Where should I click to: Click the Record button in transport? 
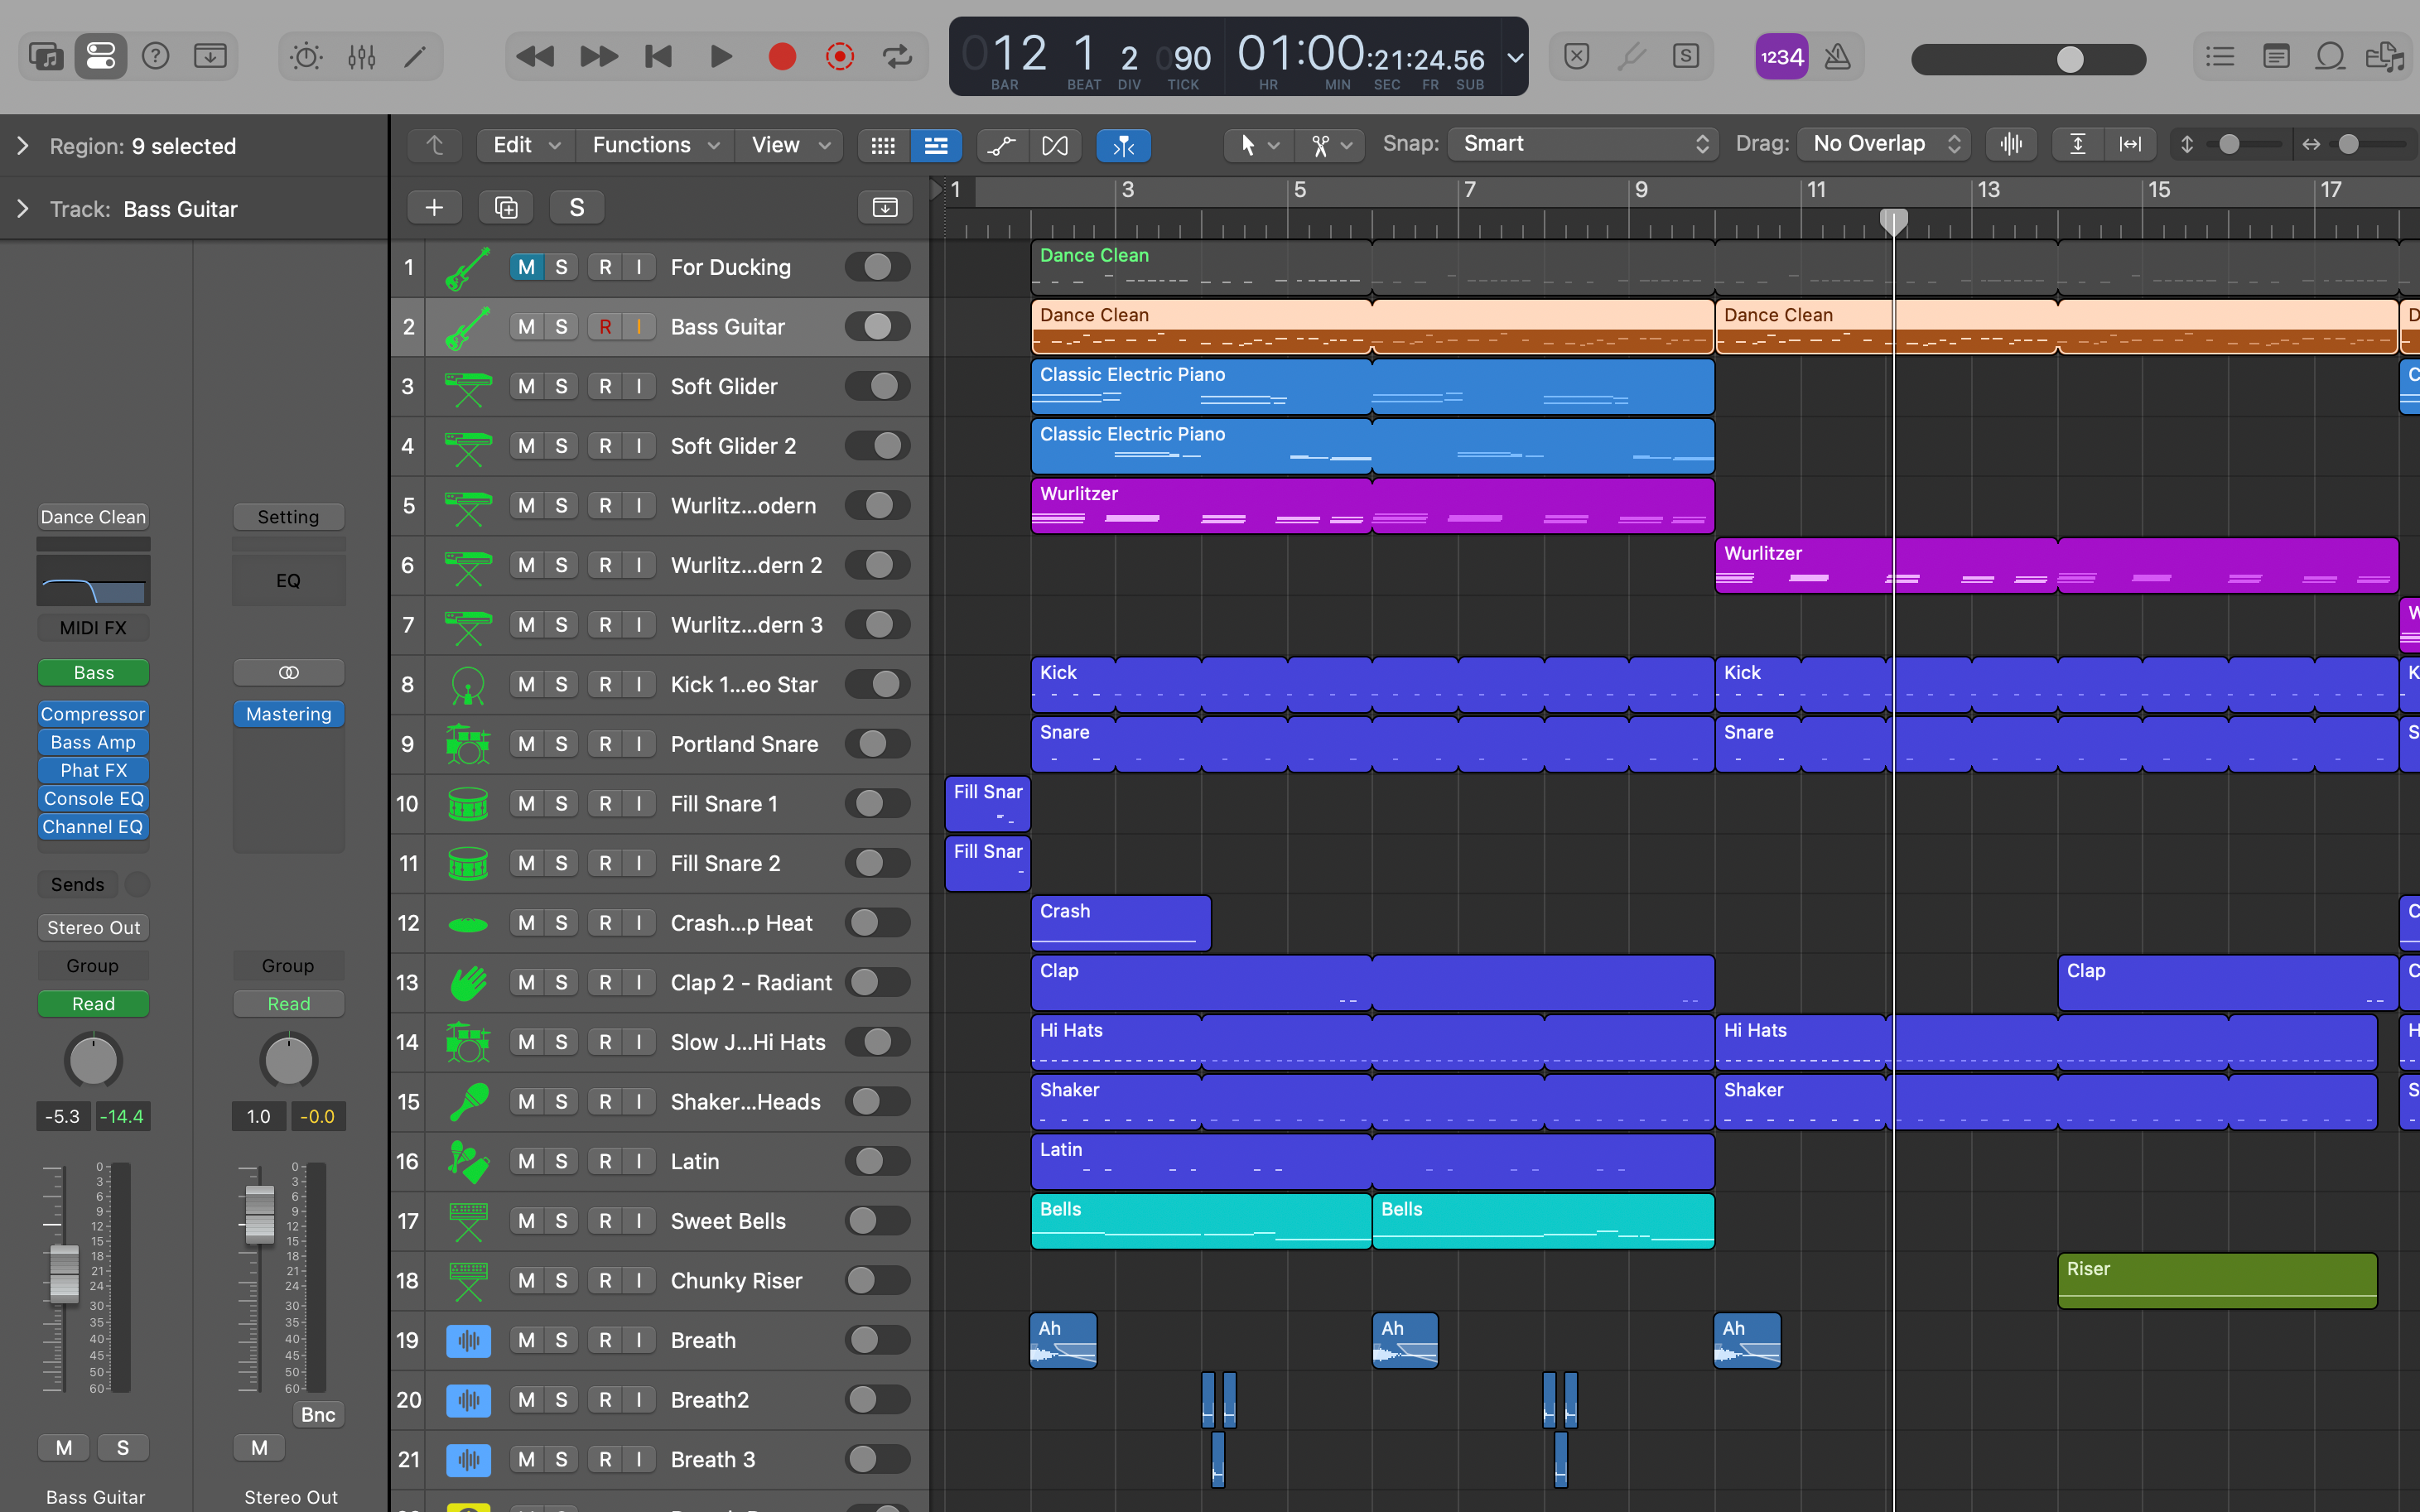pyautogui.click(x=782, y=57)
